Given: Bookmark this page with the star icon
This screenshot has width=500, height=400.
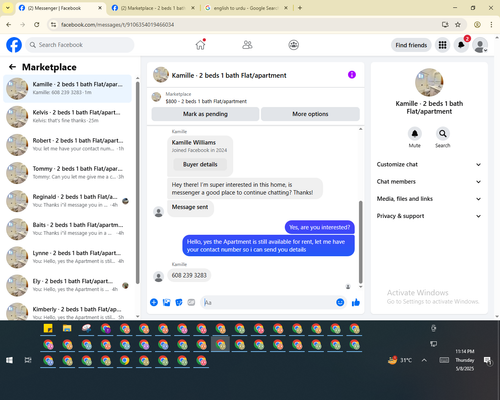Looking at the screenshot, I should [458, 24].
